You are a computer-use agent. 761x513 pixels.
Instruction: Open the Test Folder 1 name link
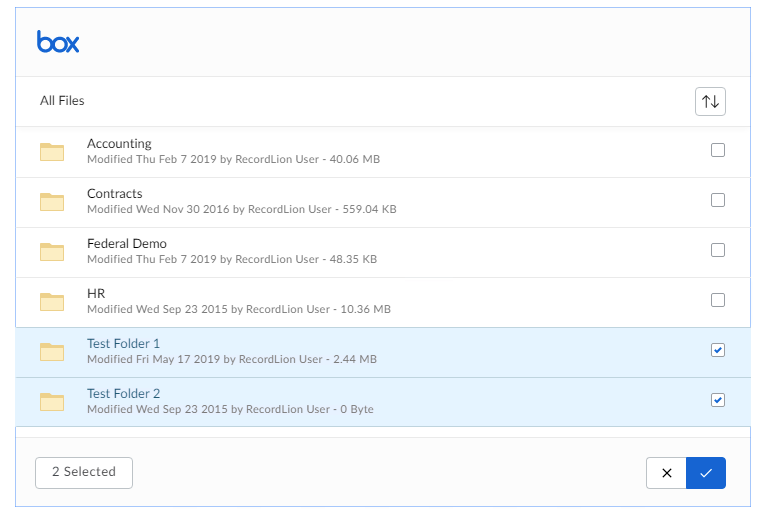tap(123, 344)
